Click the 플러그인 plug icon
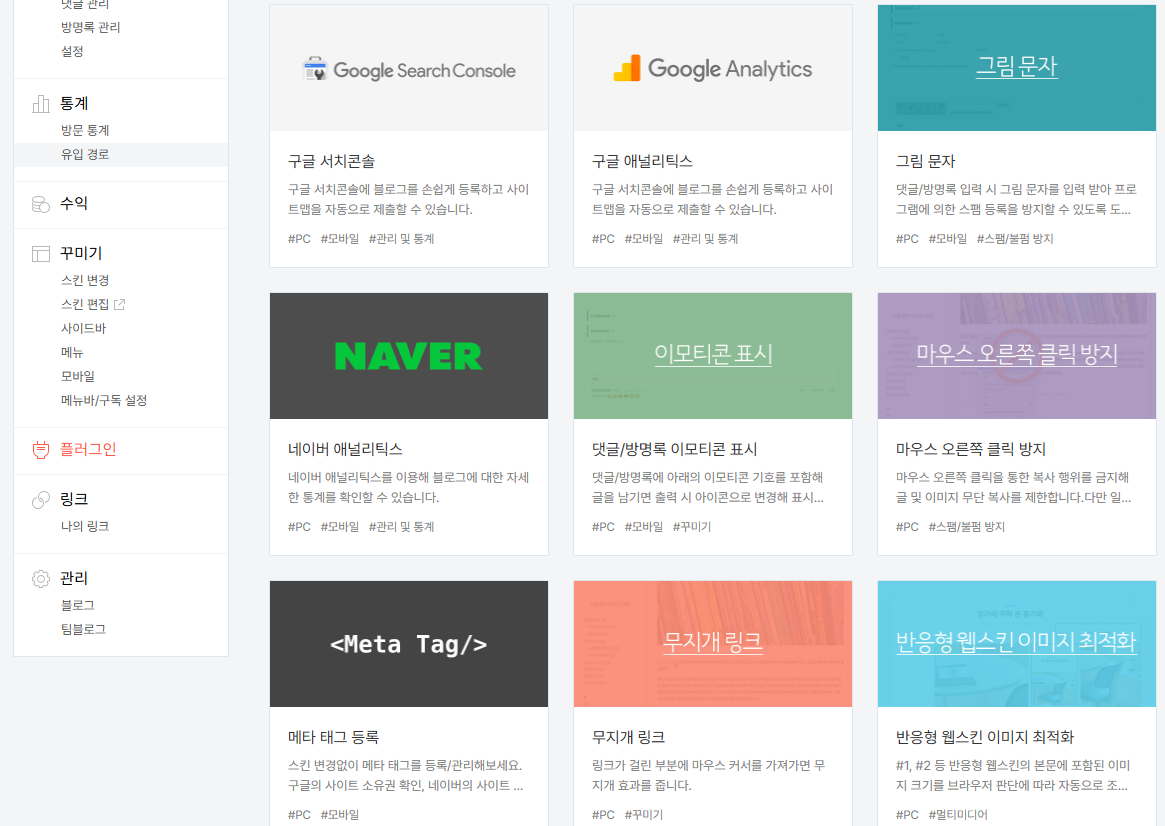 pos(41,450)
